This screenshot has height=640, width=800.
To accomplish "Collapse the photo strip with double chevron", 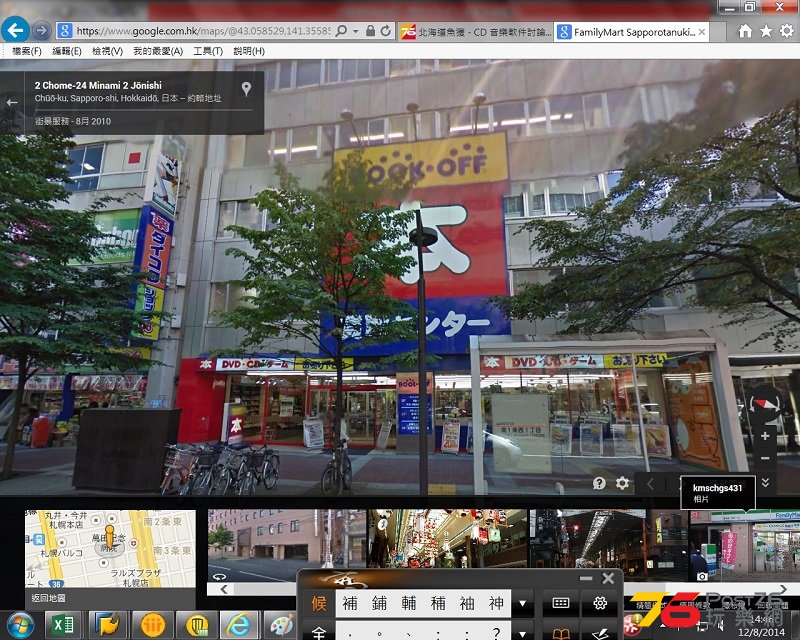I will pyautogui.click(x=765, y=482).
